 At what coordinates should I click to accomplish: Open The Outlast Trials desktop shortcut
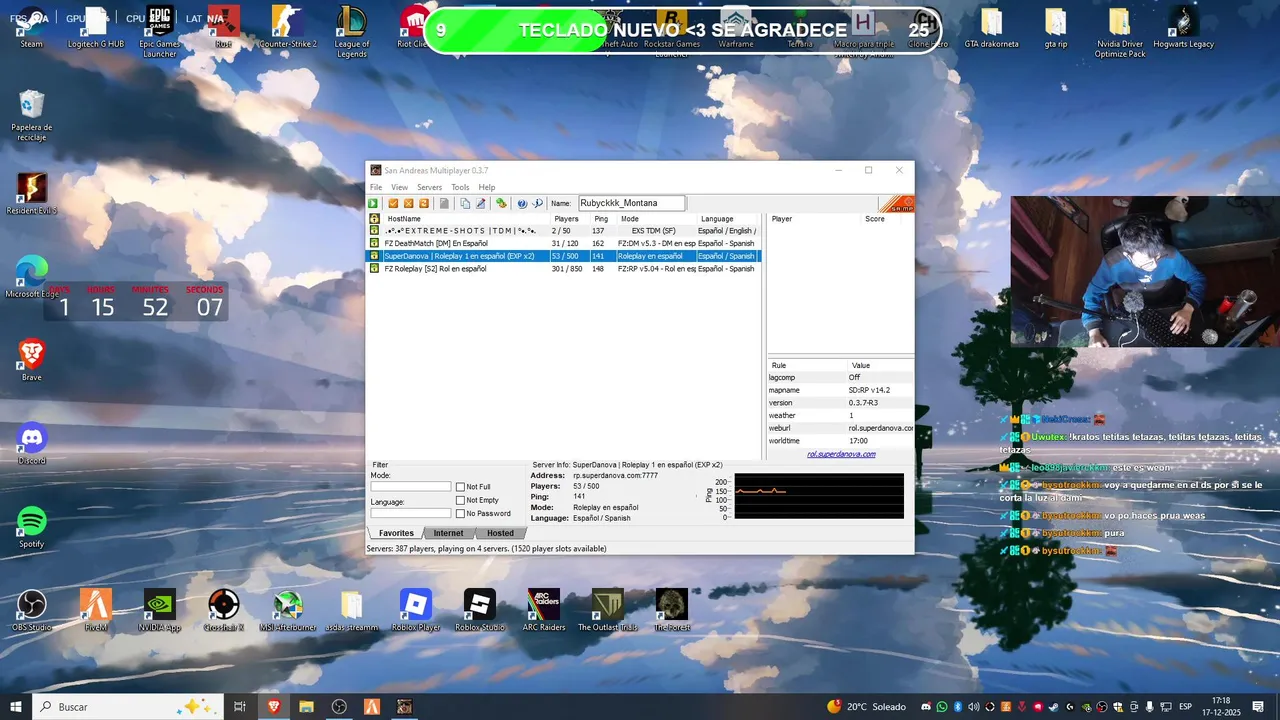coord(608,610)
